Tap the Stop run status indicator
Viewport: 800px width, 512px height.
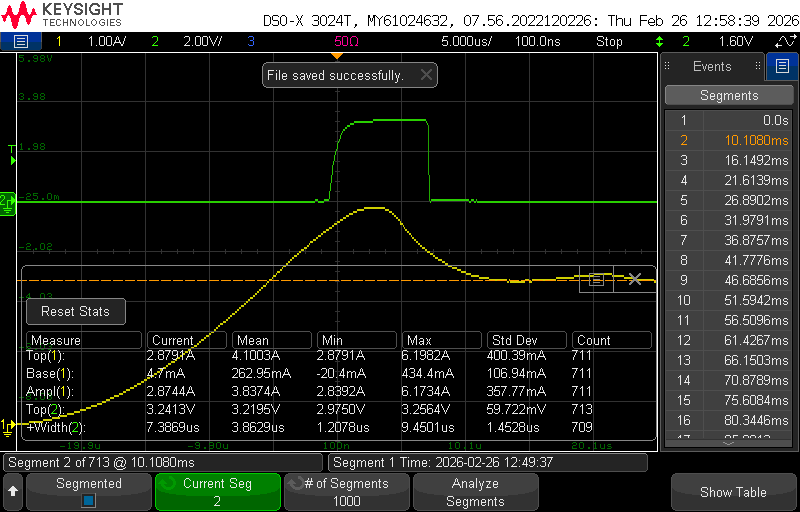[x=609, y=41]
